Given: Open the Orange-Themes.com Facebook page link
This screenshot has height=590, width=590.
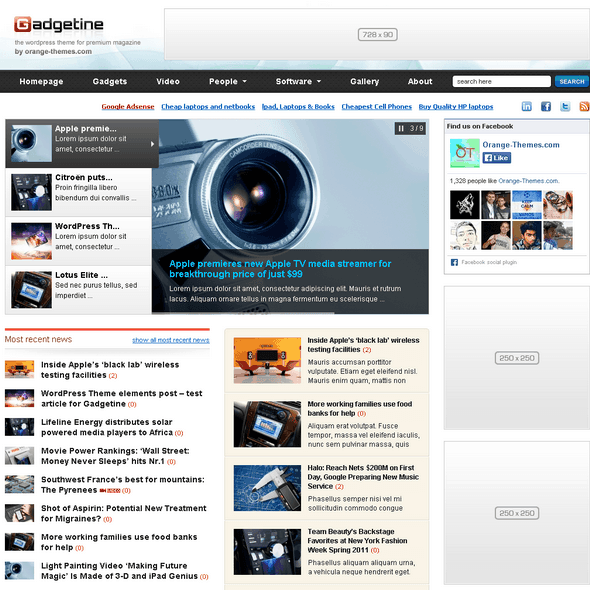Looking at the screenshot, I should coord(521,145).
